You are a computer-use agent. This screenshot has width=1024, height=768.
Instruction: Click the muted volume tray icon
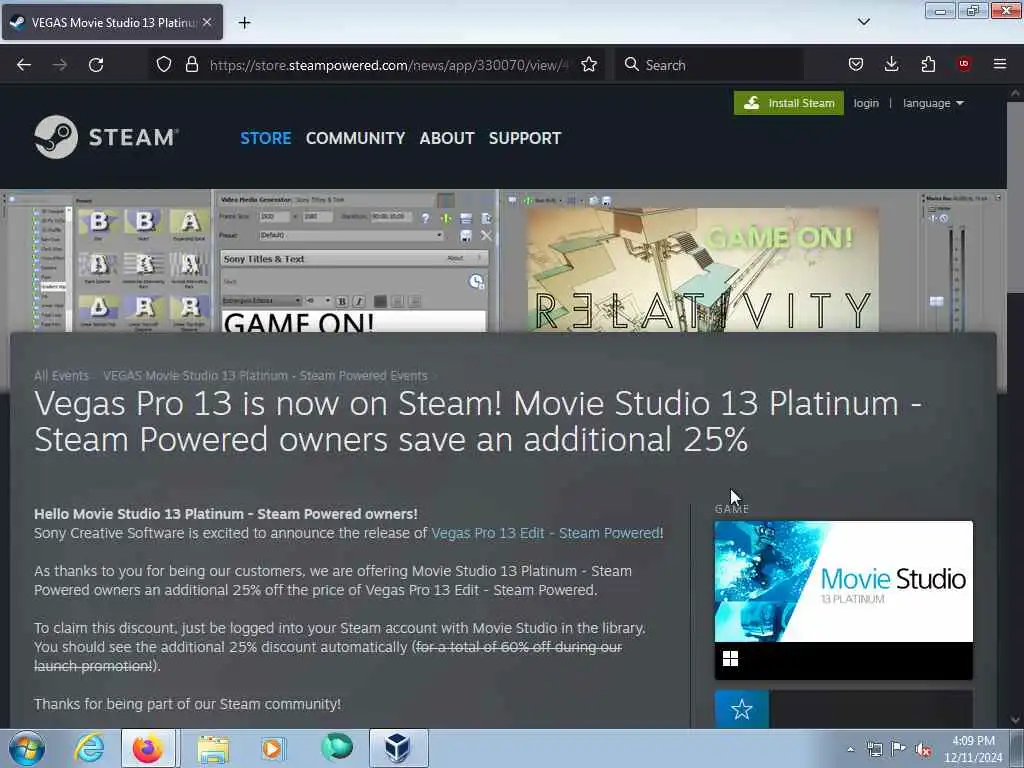point(923,750)
